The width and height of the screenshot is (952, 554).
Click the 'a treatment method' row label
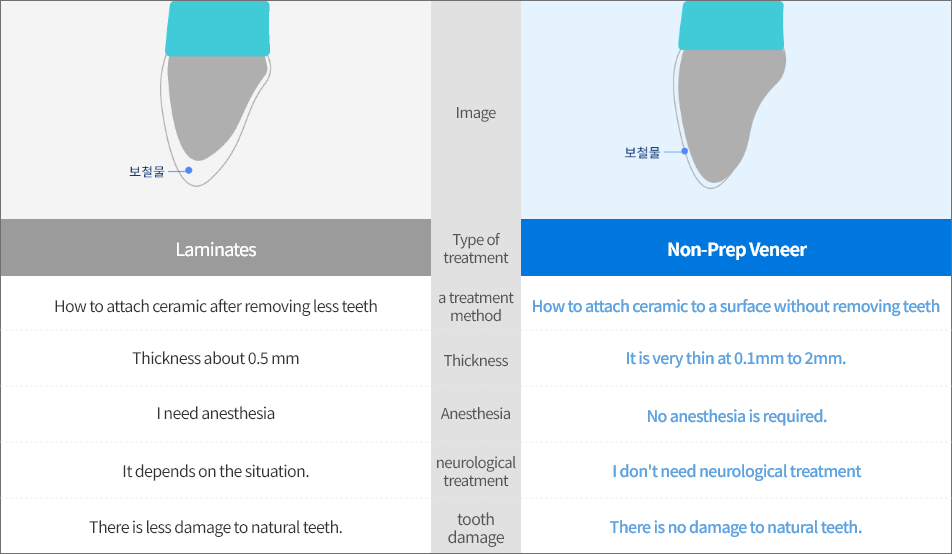click(x=476, y=306)
